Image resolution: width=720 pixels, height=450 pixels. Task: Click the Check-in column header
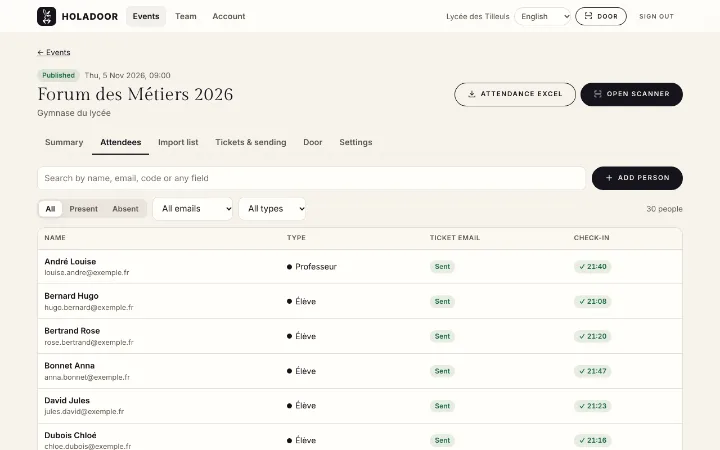coord(591,238)
